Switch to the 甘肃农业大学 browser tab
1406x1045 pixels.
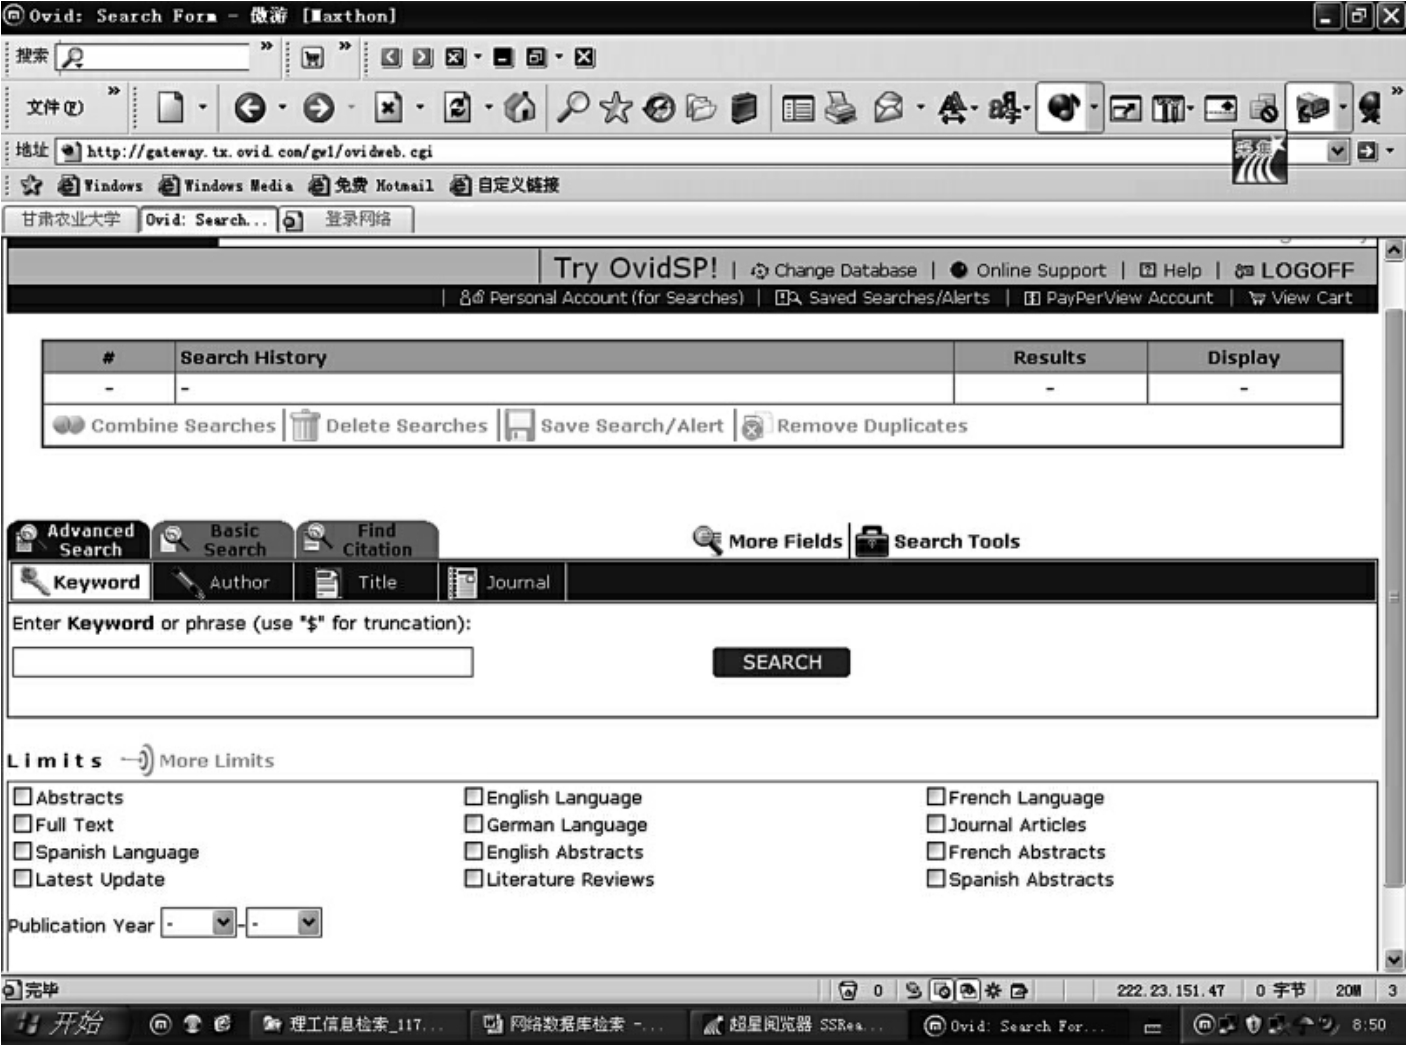click(71, 219)
